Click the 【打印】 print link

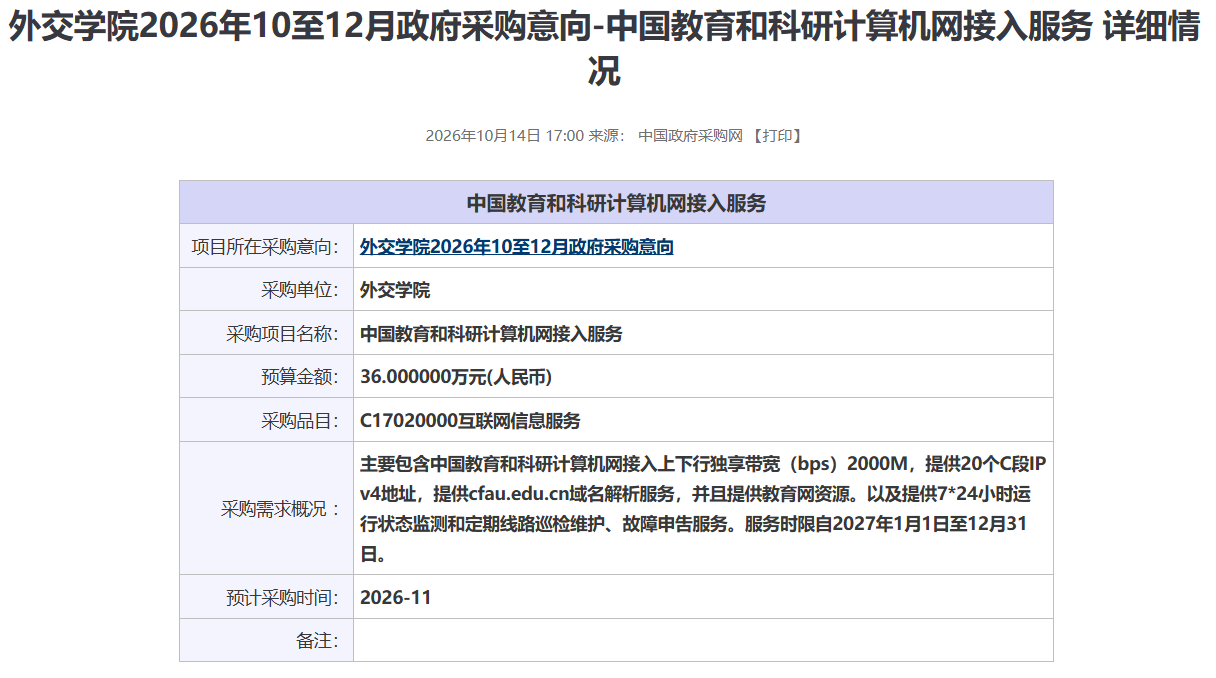tap(778, 136)
